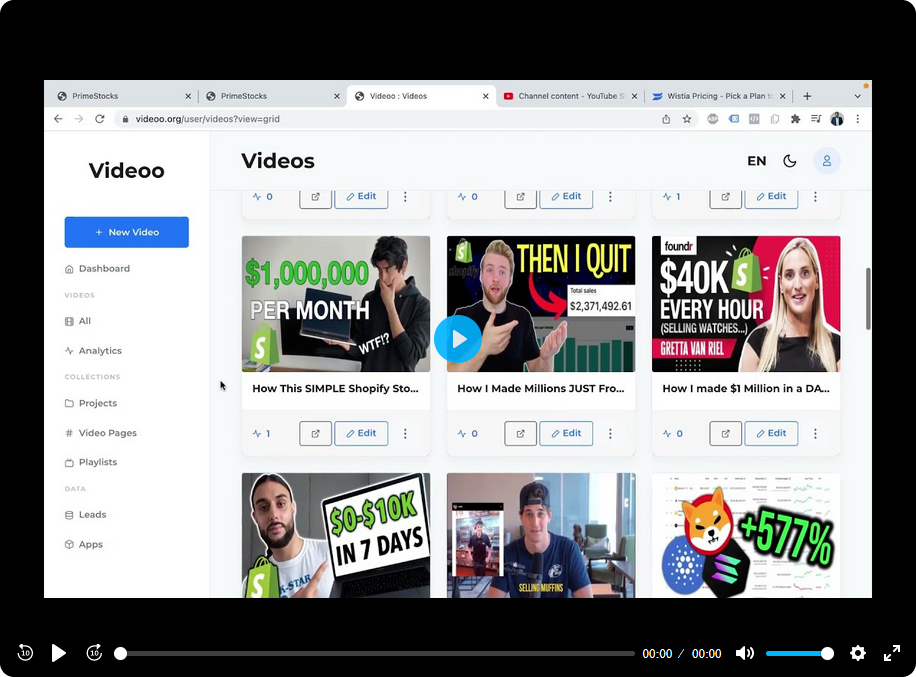This screenshot has width=916, height=677.
Task: Adjust the player volume slider
Action: click(x=799, y=654)
